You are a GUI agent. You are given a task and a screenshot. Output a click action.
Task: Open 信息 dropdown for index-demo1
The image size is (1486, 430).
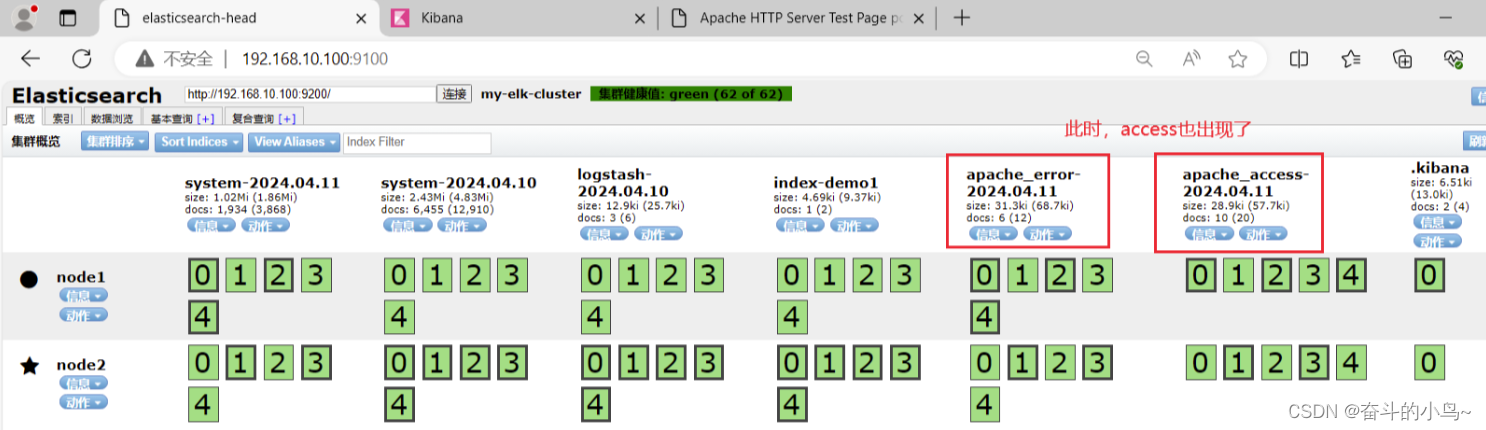(x=799, y=226)
